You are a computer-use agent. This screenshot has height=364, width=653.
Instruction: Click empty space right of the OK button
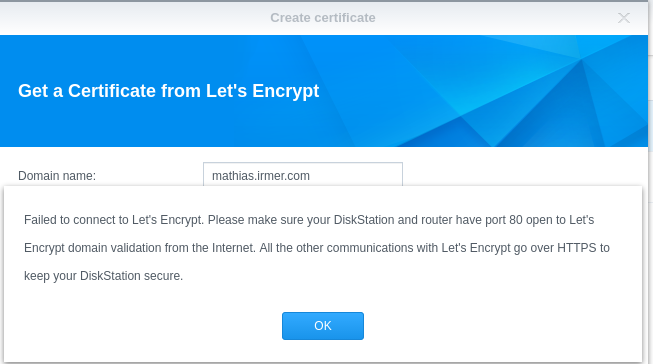(502, 326)
